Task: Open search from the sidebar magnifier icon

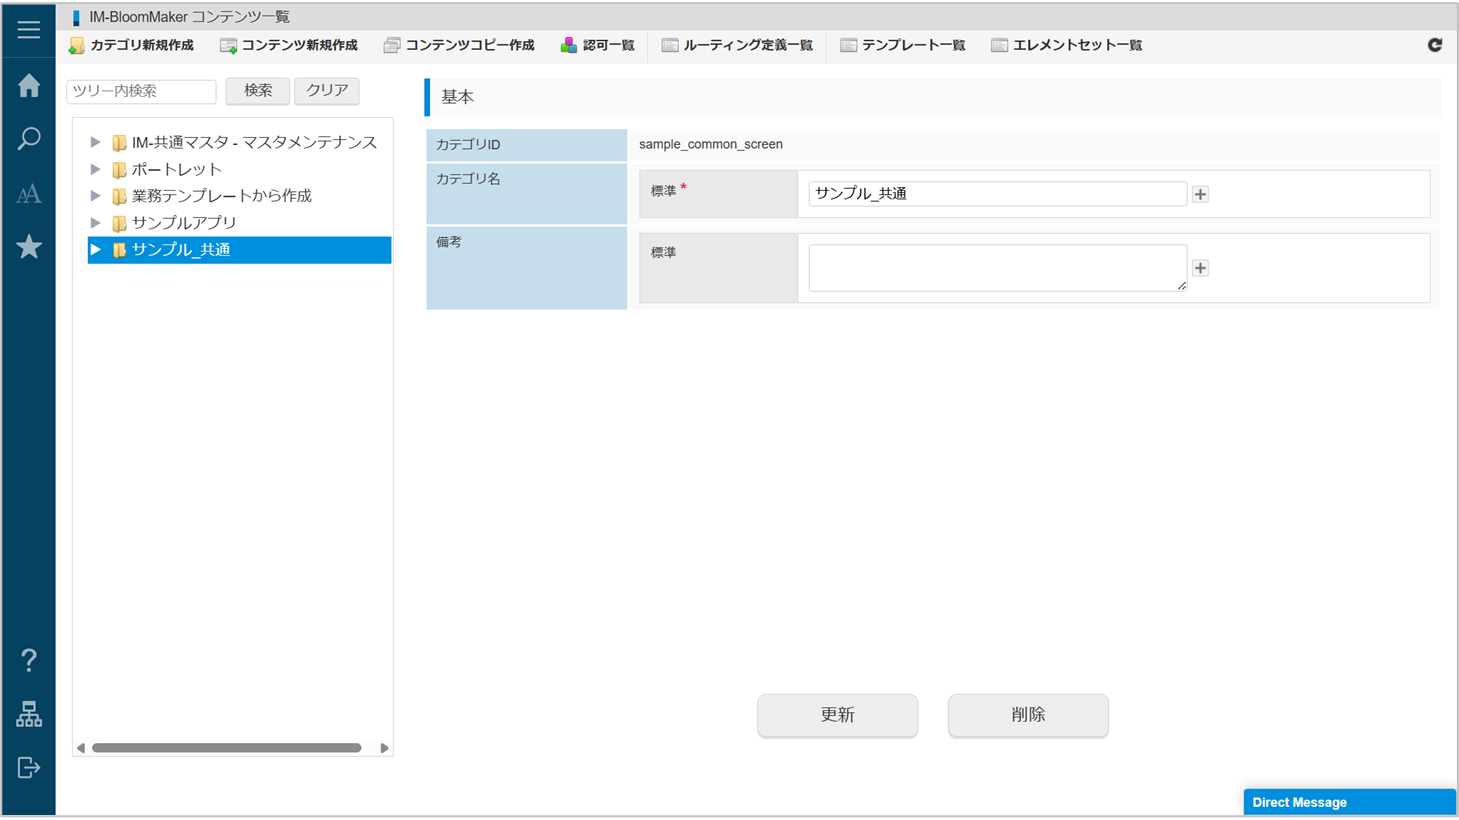Action: pos(28,139)
